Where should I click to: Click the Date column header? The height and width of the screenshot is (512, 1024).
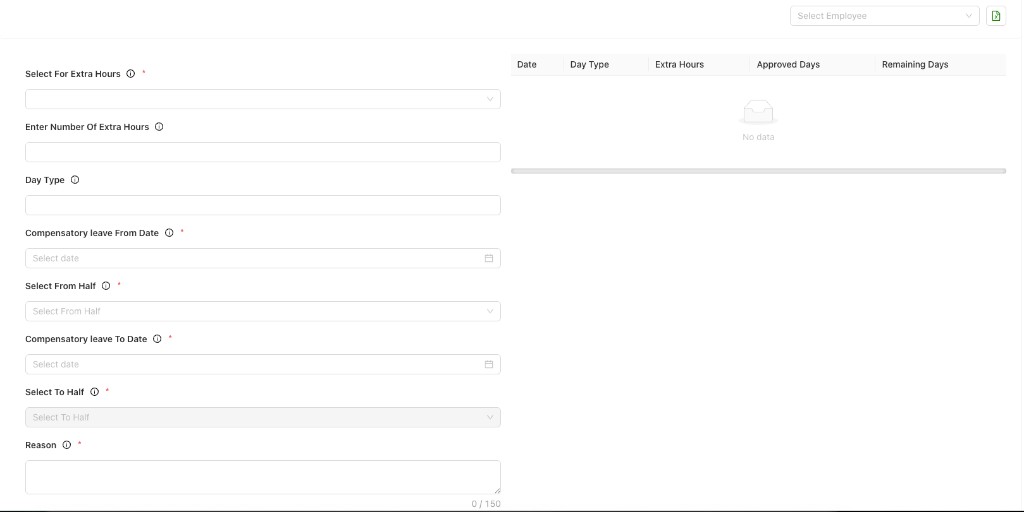tap(537, 65)
